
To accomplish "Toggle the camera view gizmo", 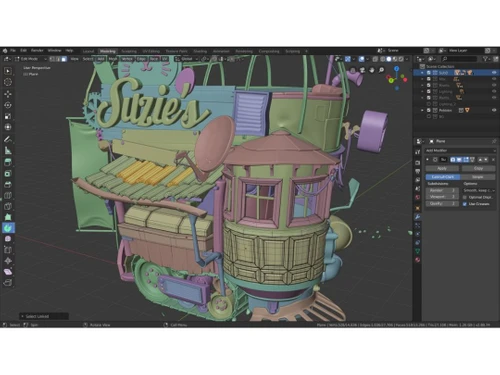I will (362, 70).
